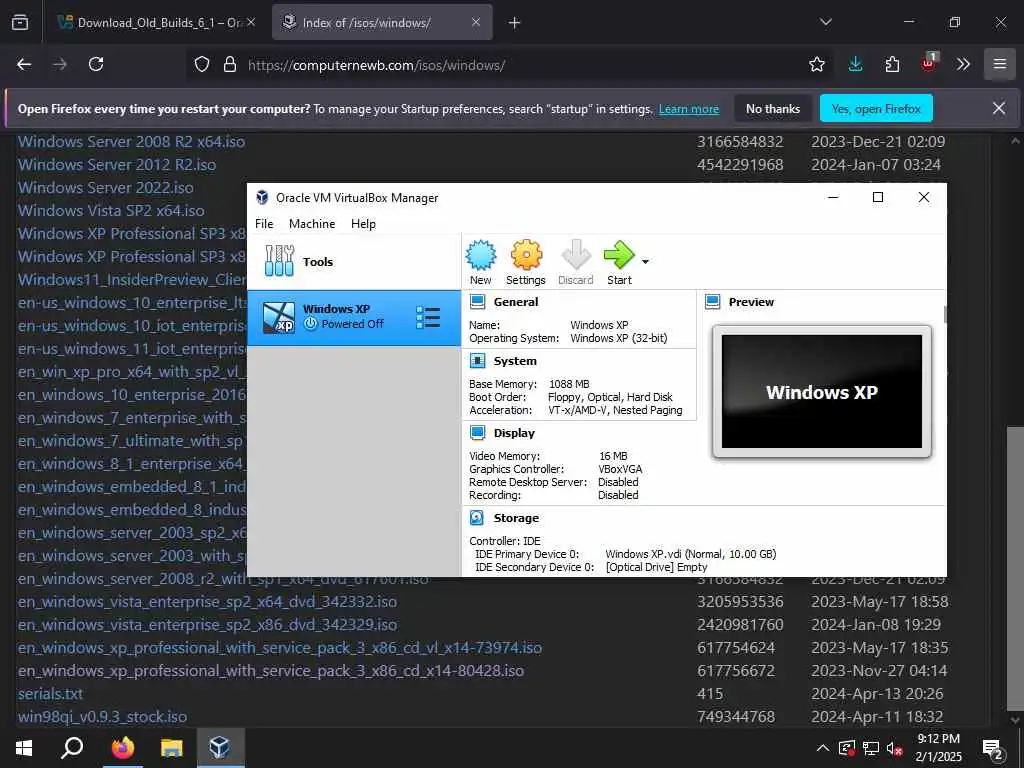
Task: Click the VirtualBox taskbar icon
Action: (219, 748)
